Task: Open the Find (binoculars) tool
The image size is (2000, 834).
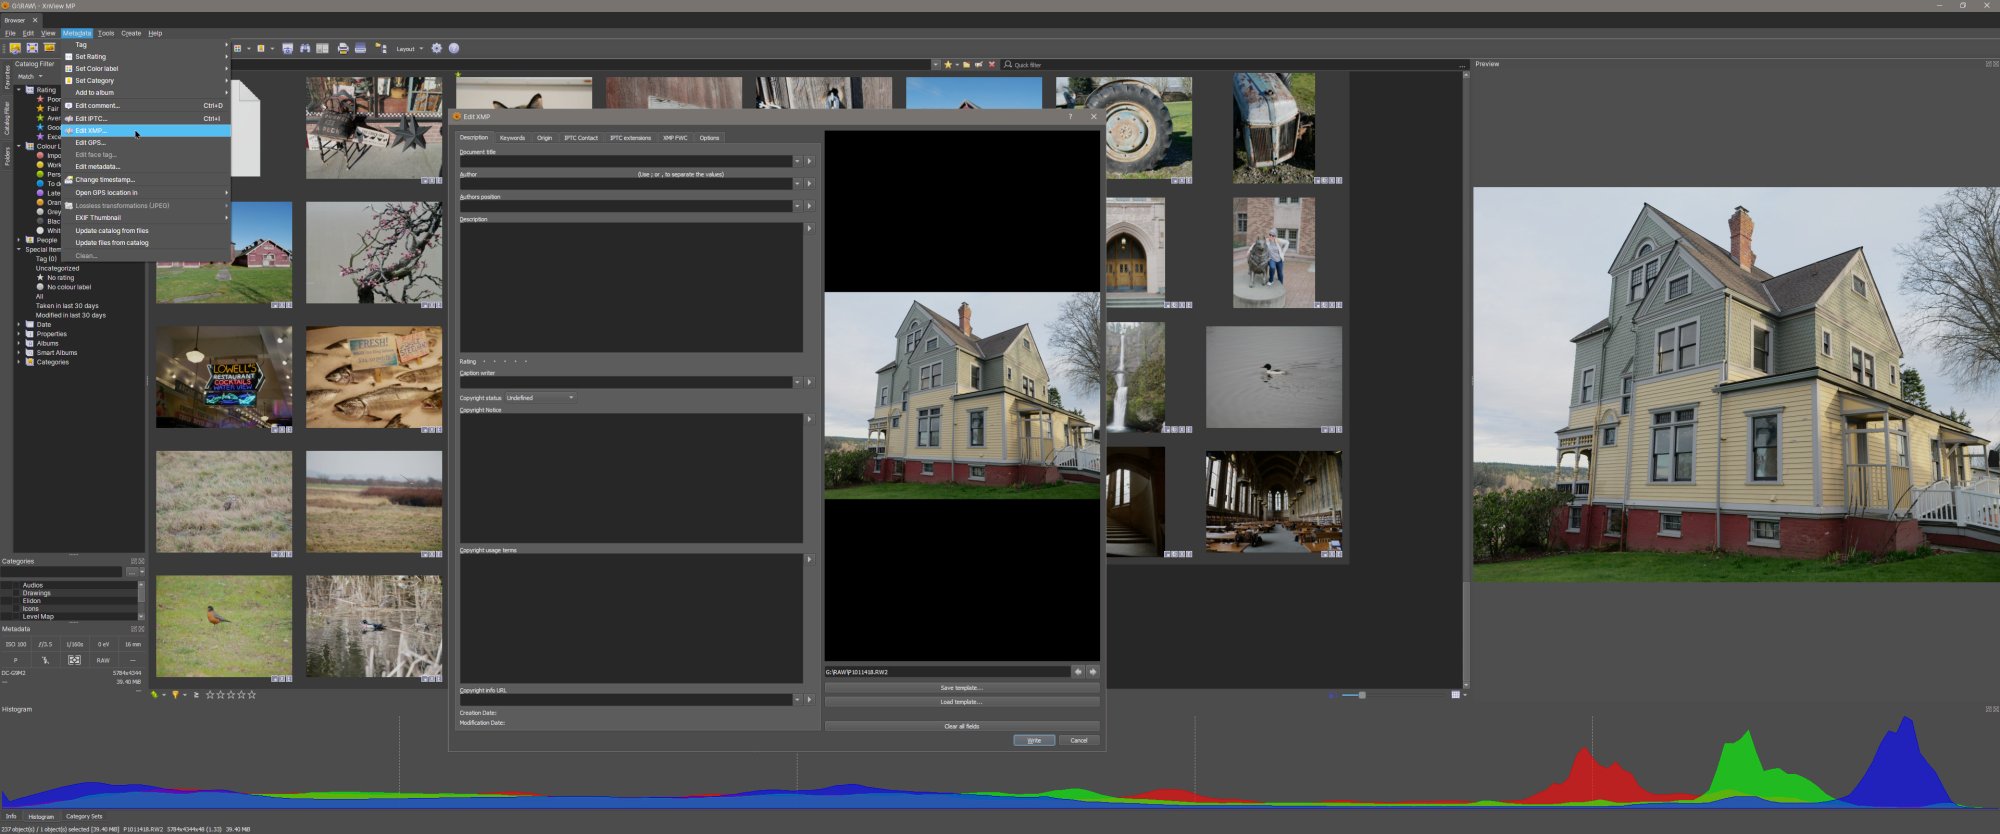Action: (305, 48)
